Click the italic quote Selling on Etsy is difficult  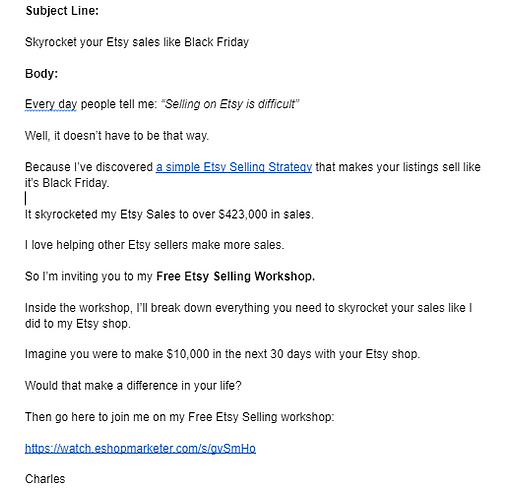coord(230,104)
